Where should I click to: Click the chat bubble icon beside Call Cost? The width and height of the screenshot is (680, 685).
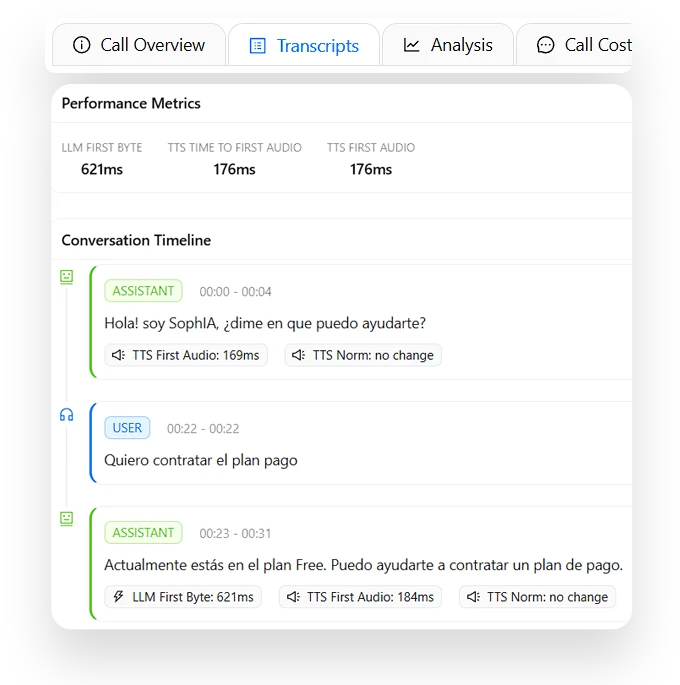545,45
